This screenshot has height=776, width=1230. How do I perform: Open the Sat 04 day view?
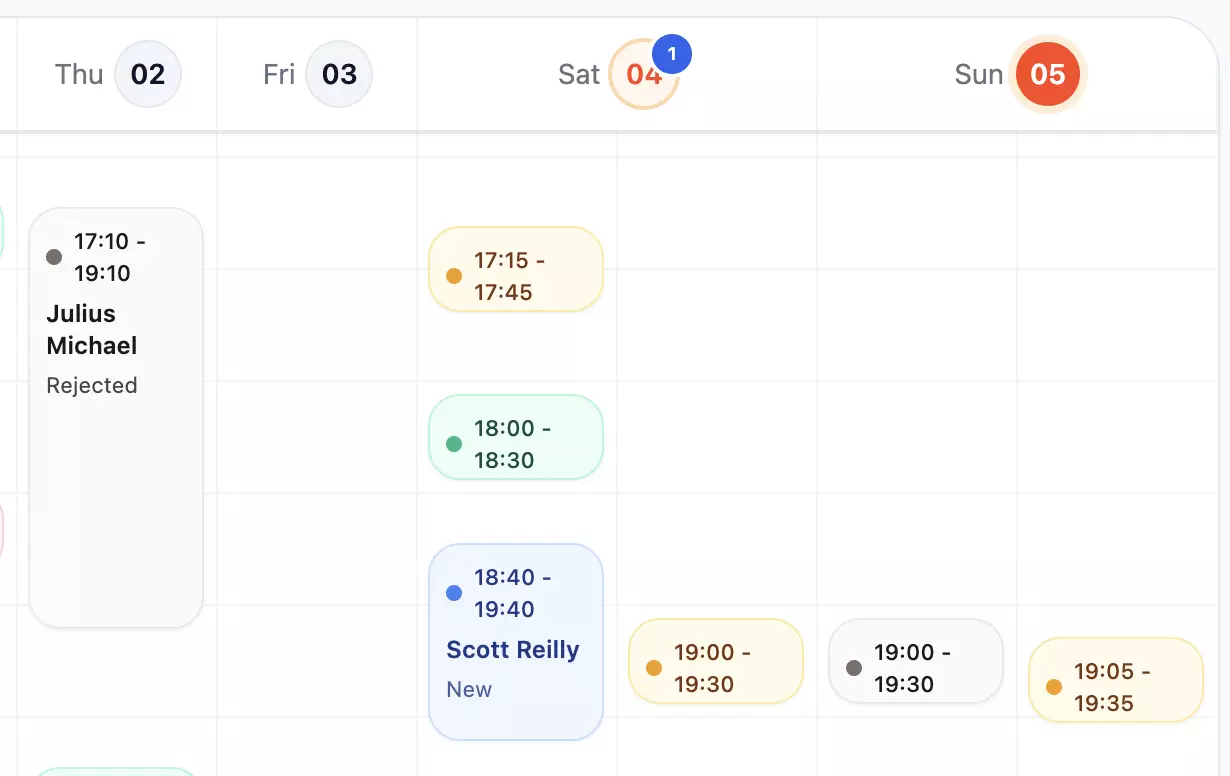pyautogui.click(x=644, y=74)
